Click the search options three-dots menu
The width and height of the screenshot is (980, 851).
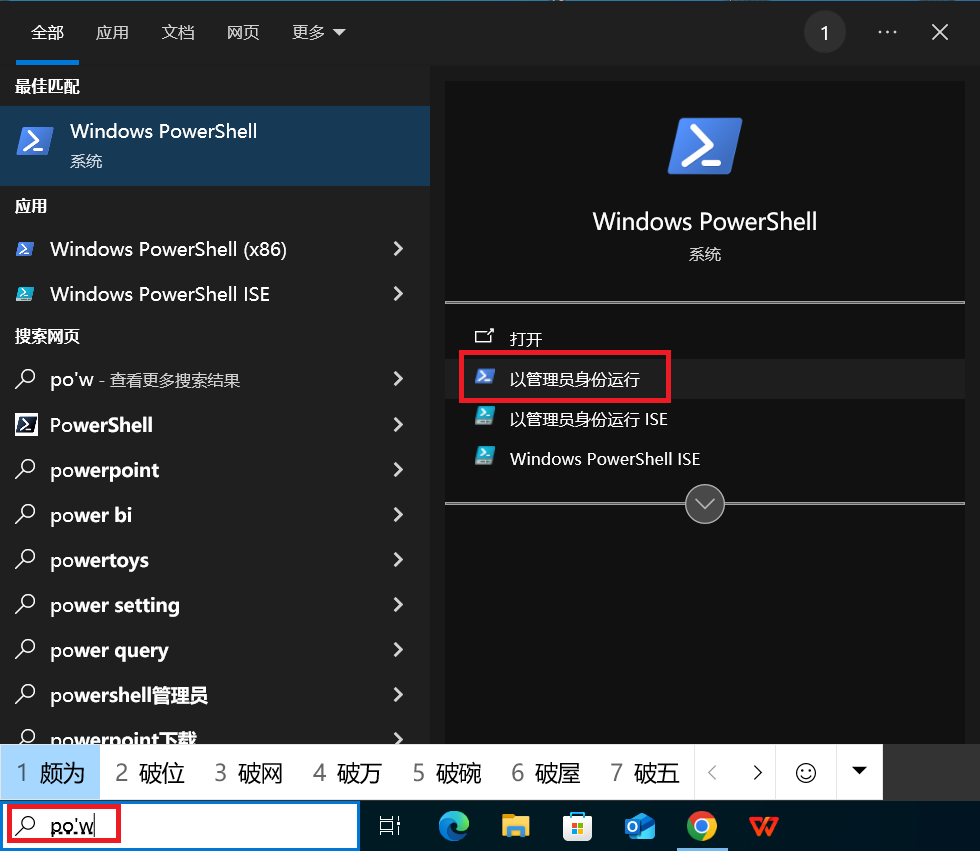pyautogui.click(x=887, y=32)
